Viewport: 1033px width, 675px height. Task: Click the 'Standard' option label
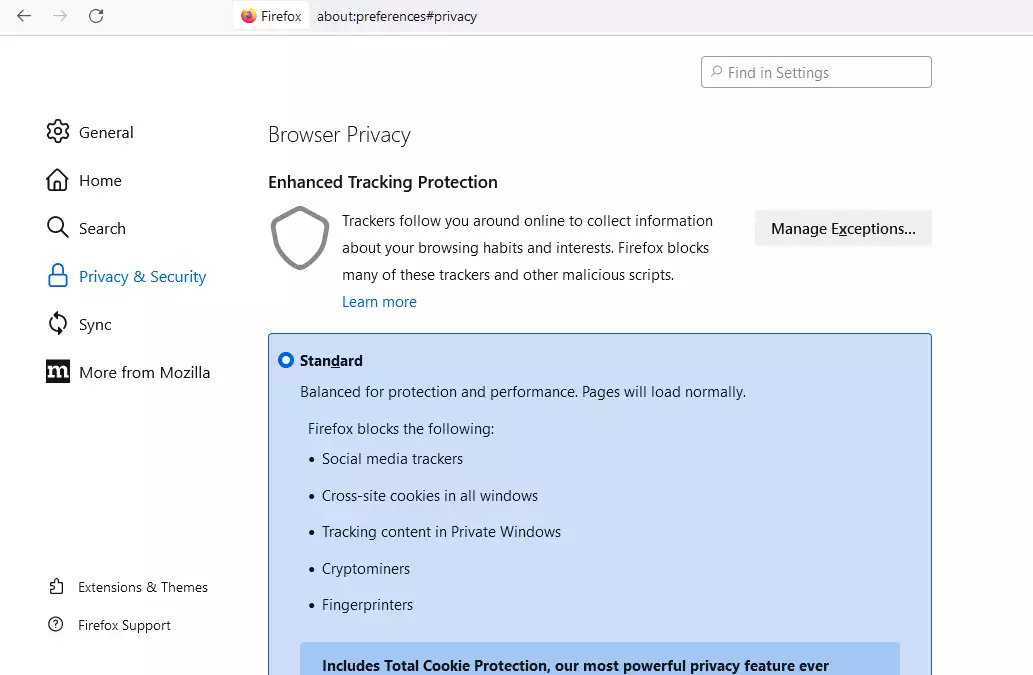(x=331, y=361)
